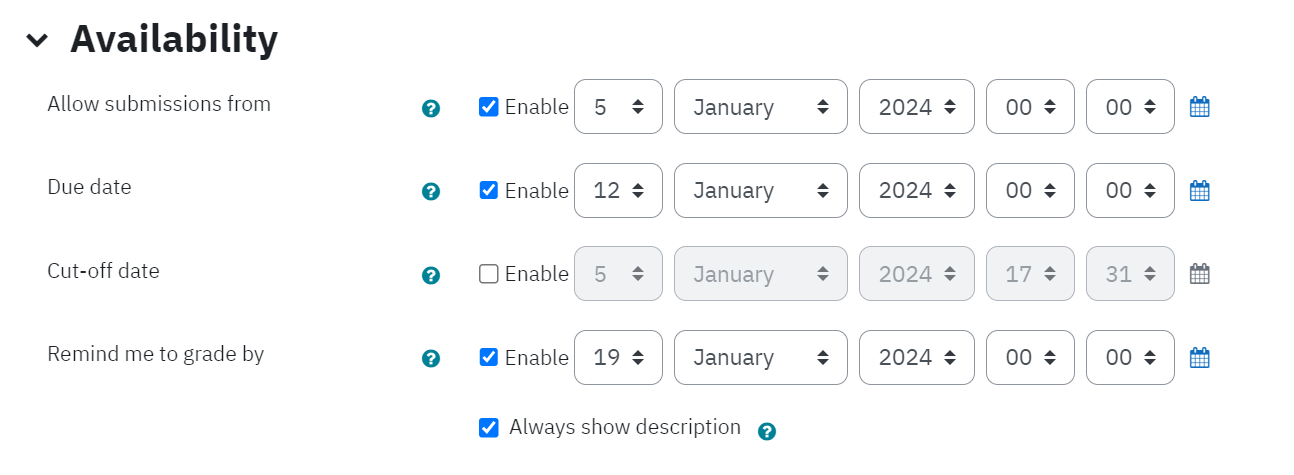Open the day dropdown showing 19
This screenshot has height=475, width=1294.
point(618,357)
